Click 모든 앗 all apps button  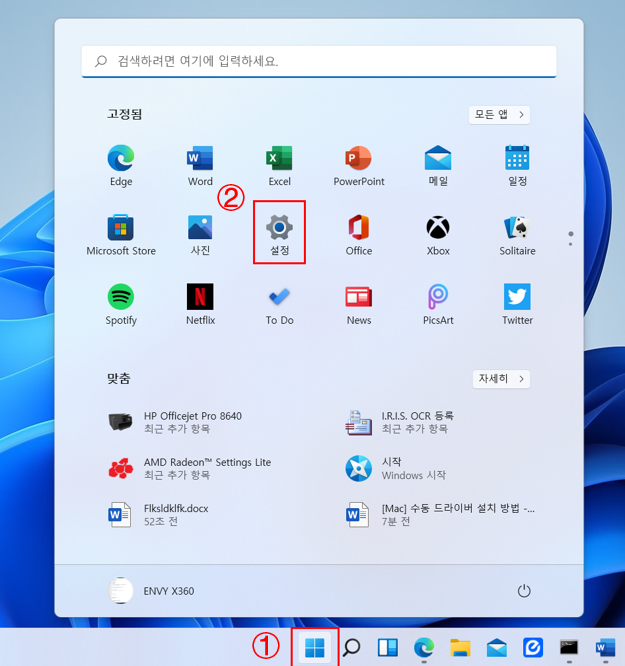coord(499,115)
